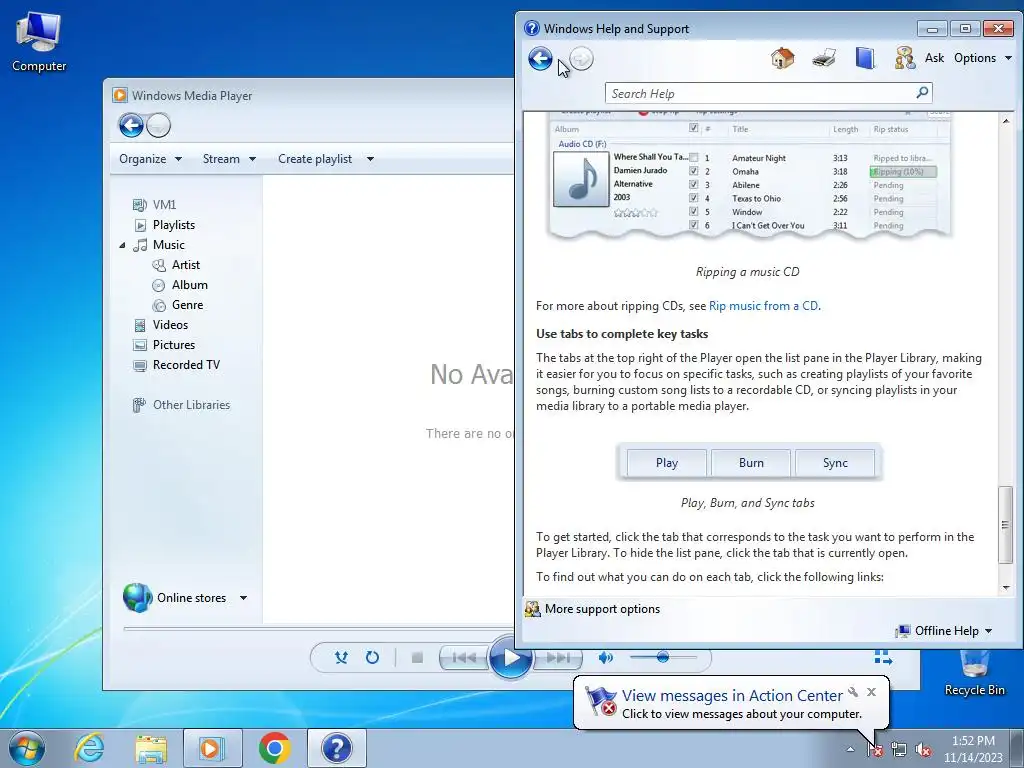
Task: Toggle shuffle in Media Player controls
Action: point(341,658)
